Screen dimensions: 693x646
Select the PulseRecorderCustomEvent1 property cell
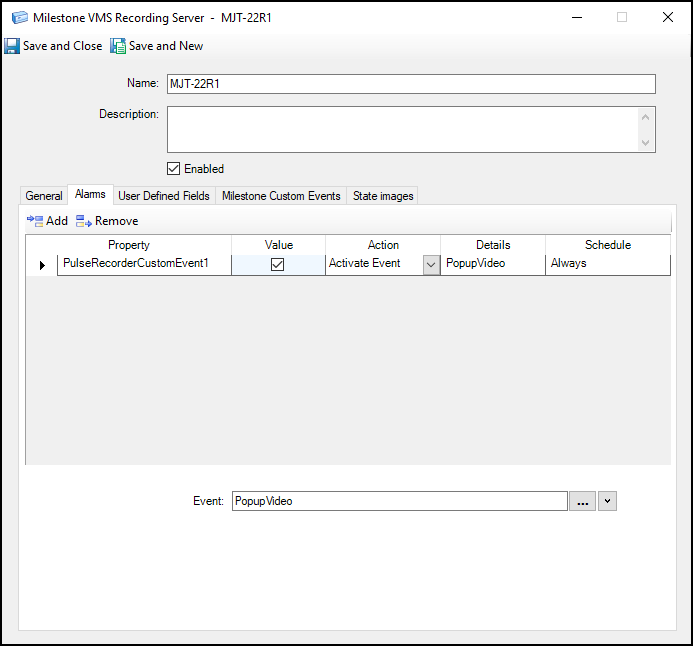coord(145,265)
